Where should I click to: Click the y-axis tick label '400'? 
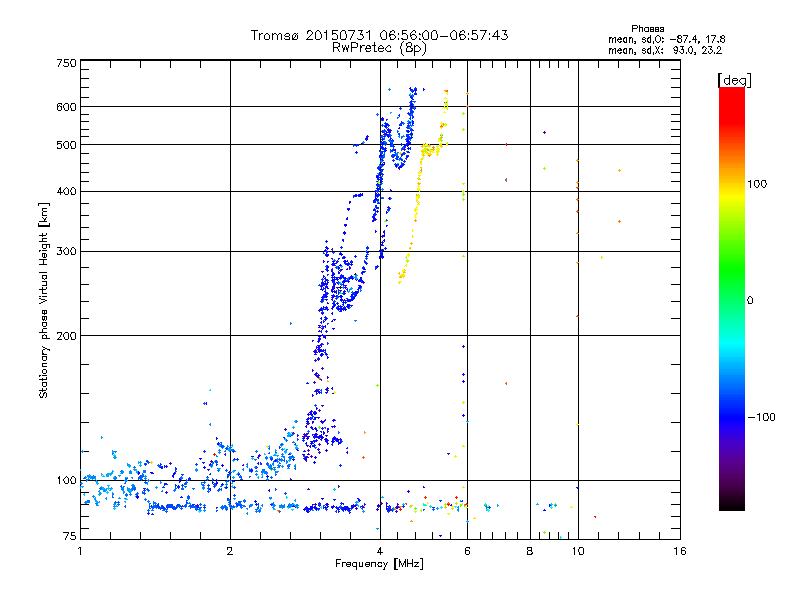67,191
